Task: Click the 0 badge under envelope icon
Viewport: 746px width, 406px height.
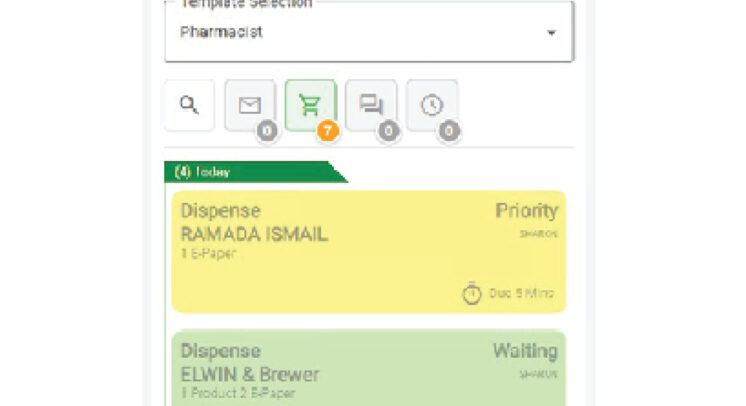Action: click(x=266, y=131)
